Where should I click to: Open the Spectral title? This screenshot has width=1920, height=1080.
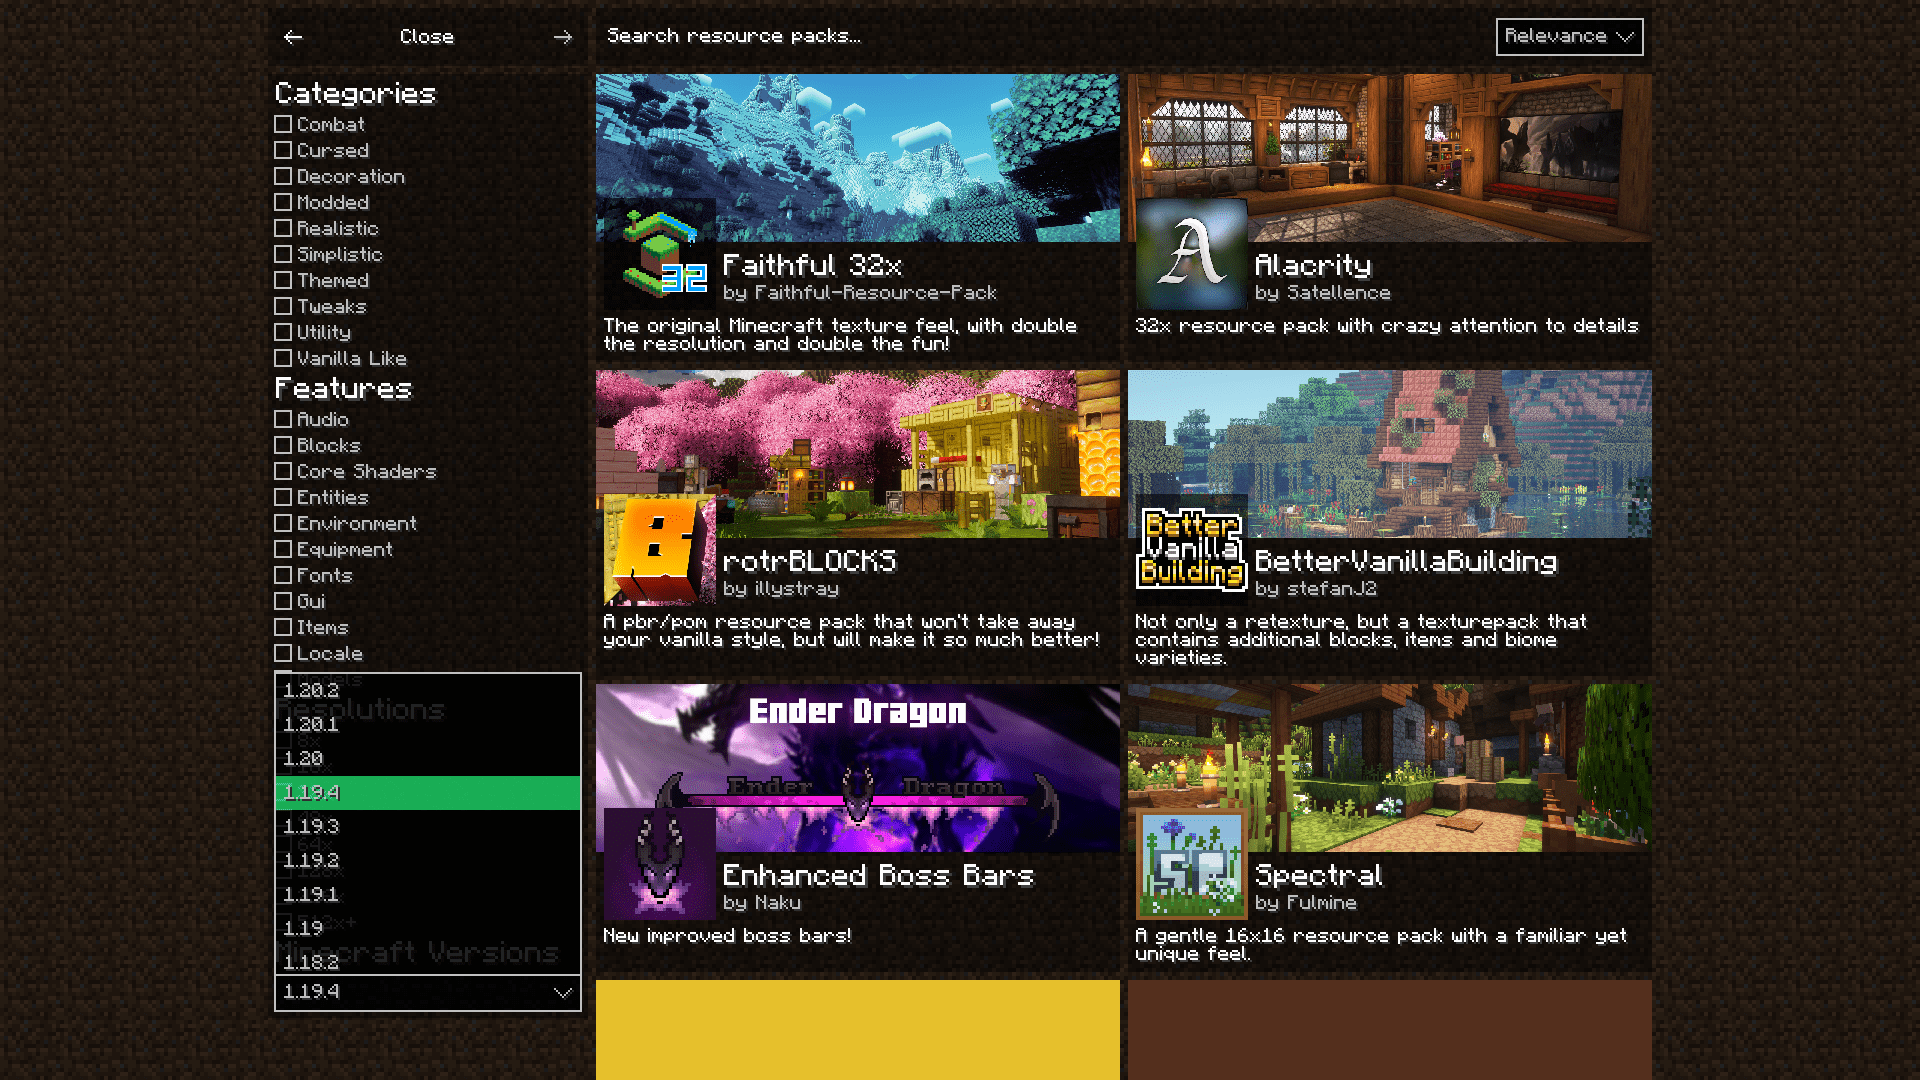point(1319,875)
